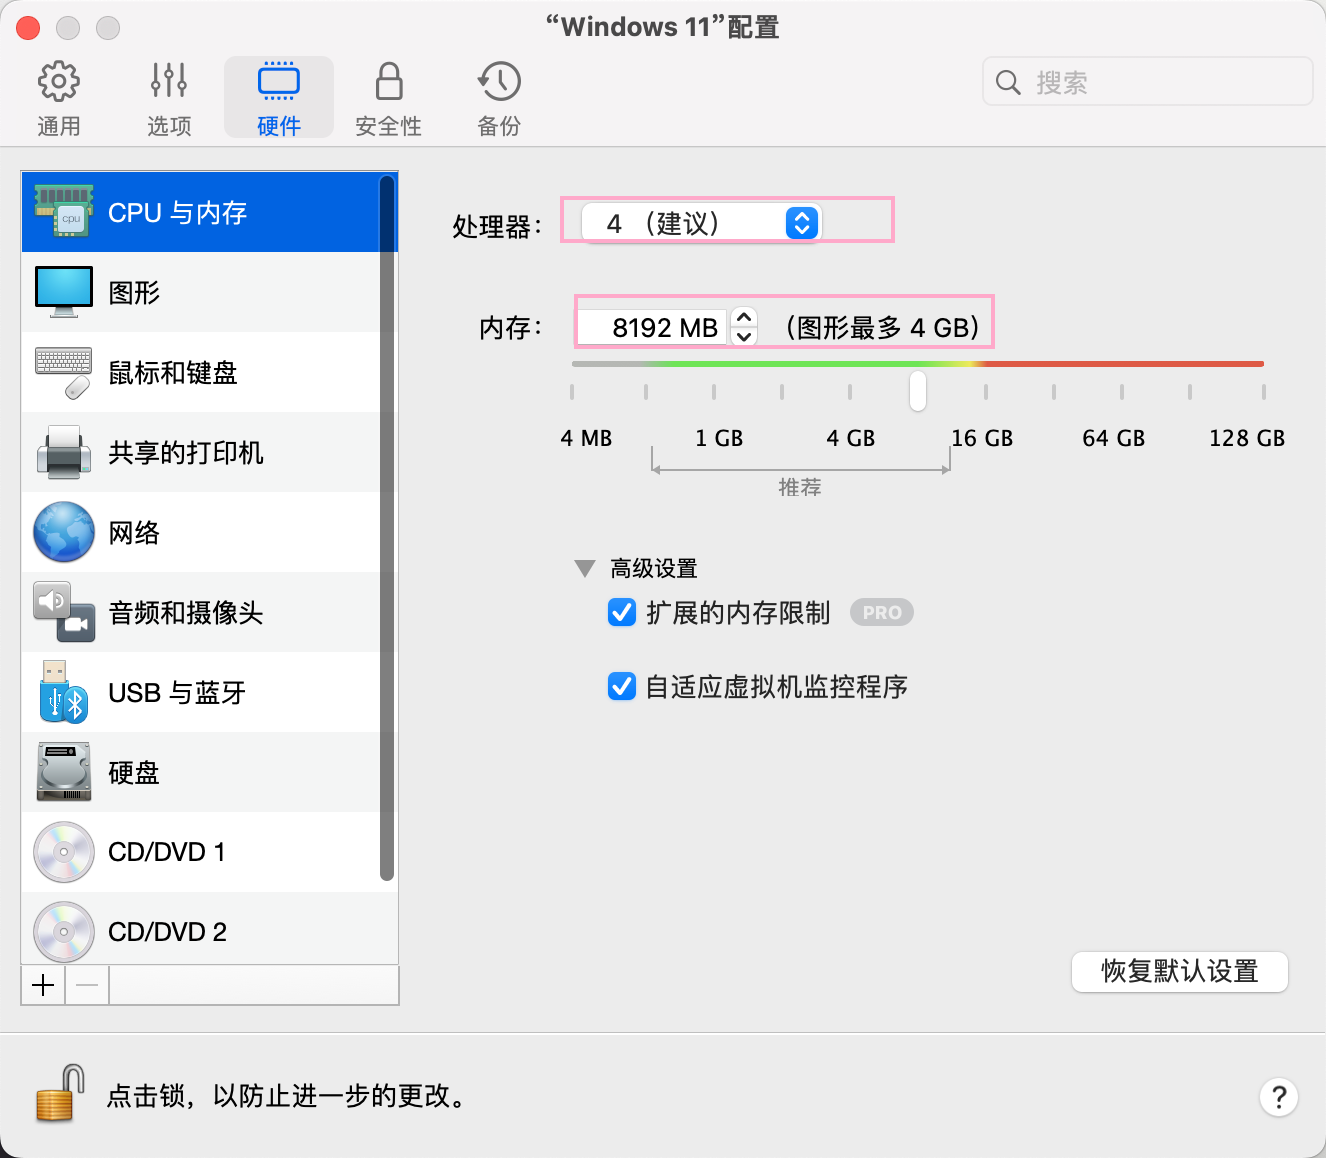The width and height of the screenshot is (1326, 1158).
Task: Click the memory slider handle
Action: (x=917, y=391)
